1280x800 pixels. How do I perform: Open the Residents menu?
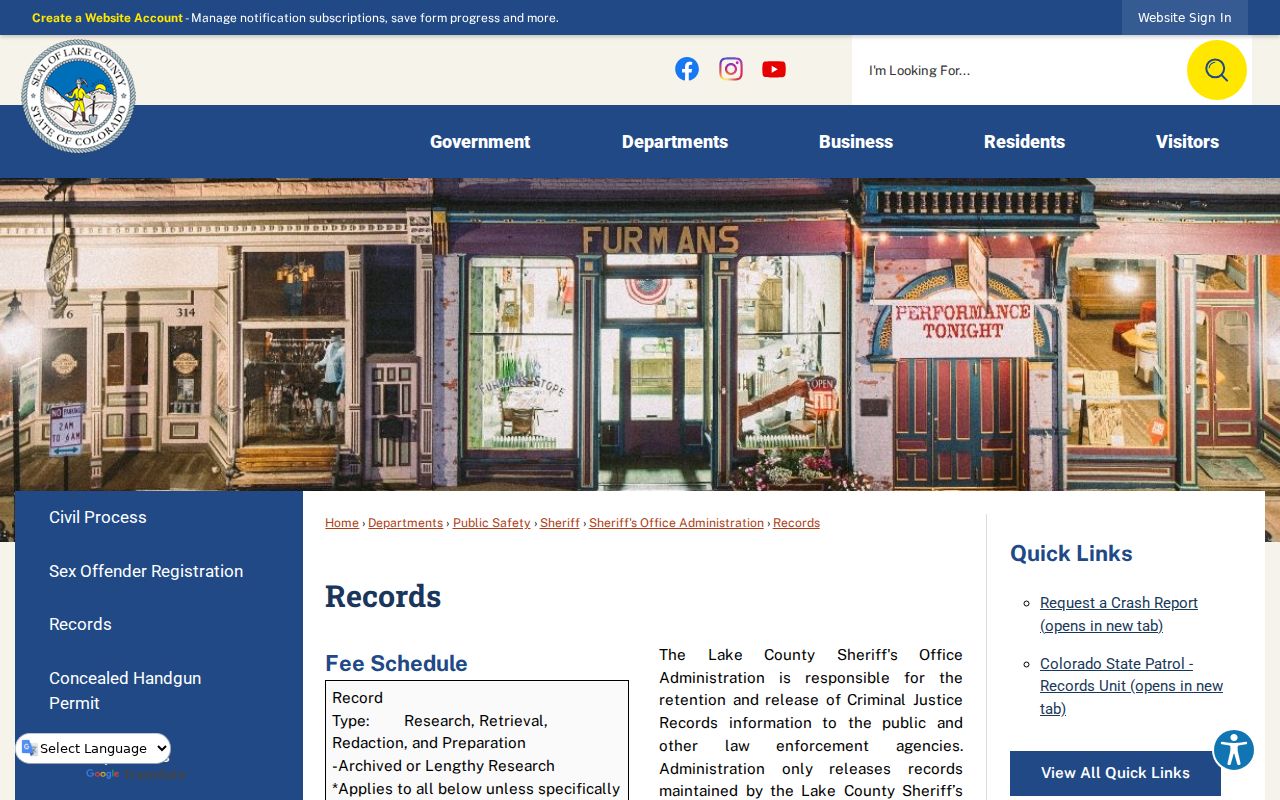(x=1024, y=142)
